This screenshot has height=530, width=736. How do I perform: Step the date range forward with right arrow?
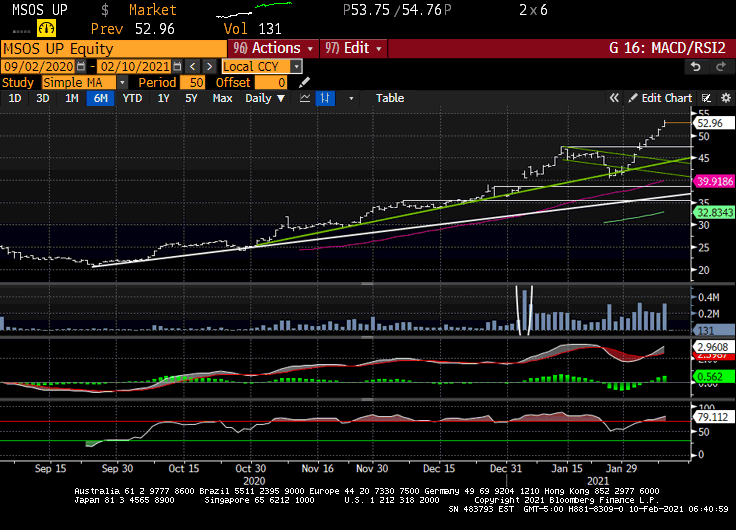pos(209,66)
